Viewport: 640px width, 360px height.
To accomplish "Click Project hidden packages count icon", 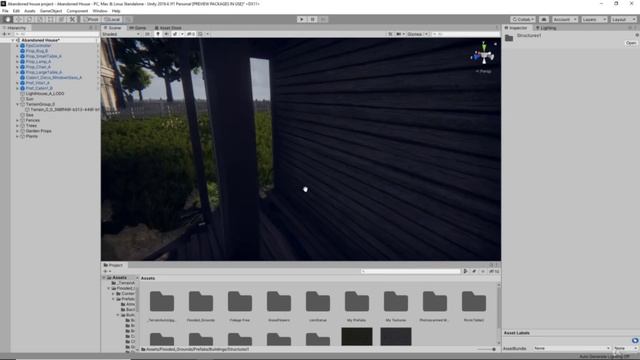I will (494, 271).
